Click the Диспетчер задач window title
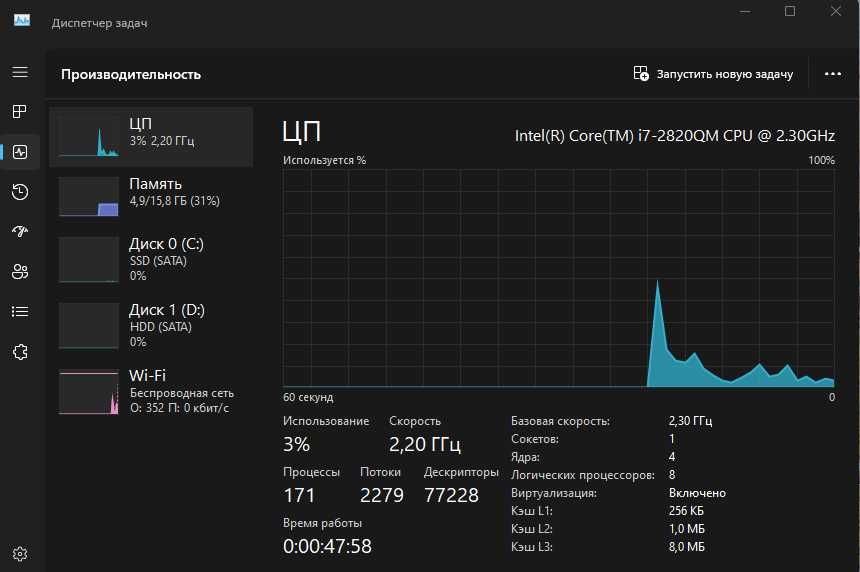Image resolution: width=860 pixels, height=572 pixels. point(99,23)
